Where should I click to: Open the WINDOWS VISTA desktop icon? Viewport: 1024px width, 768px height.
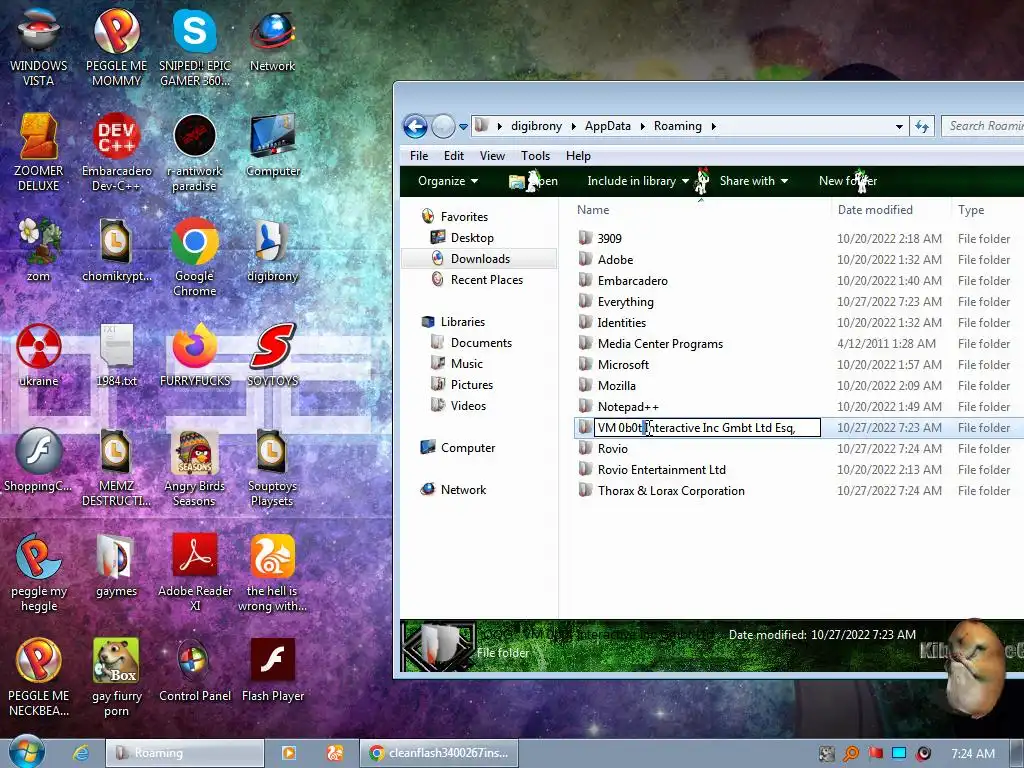[x=39, y=46]
